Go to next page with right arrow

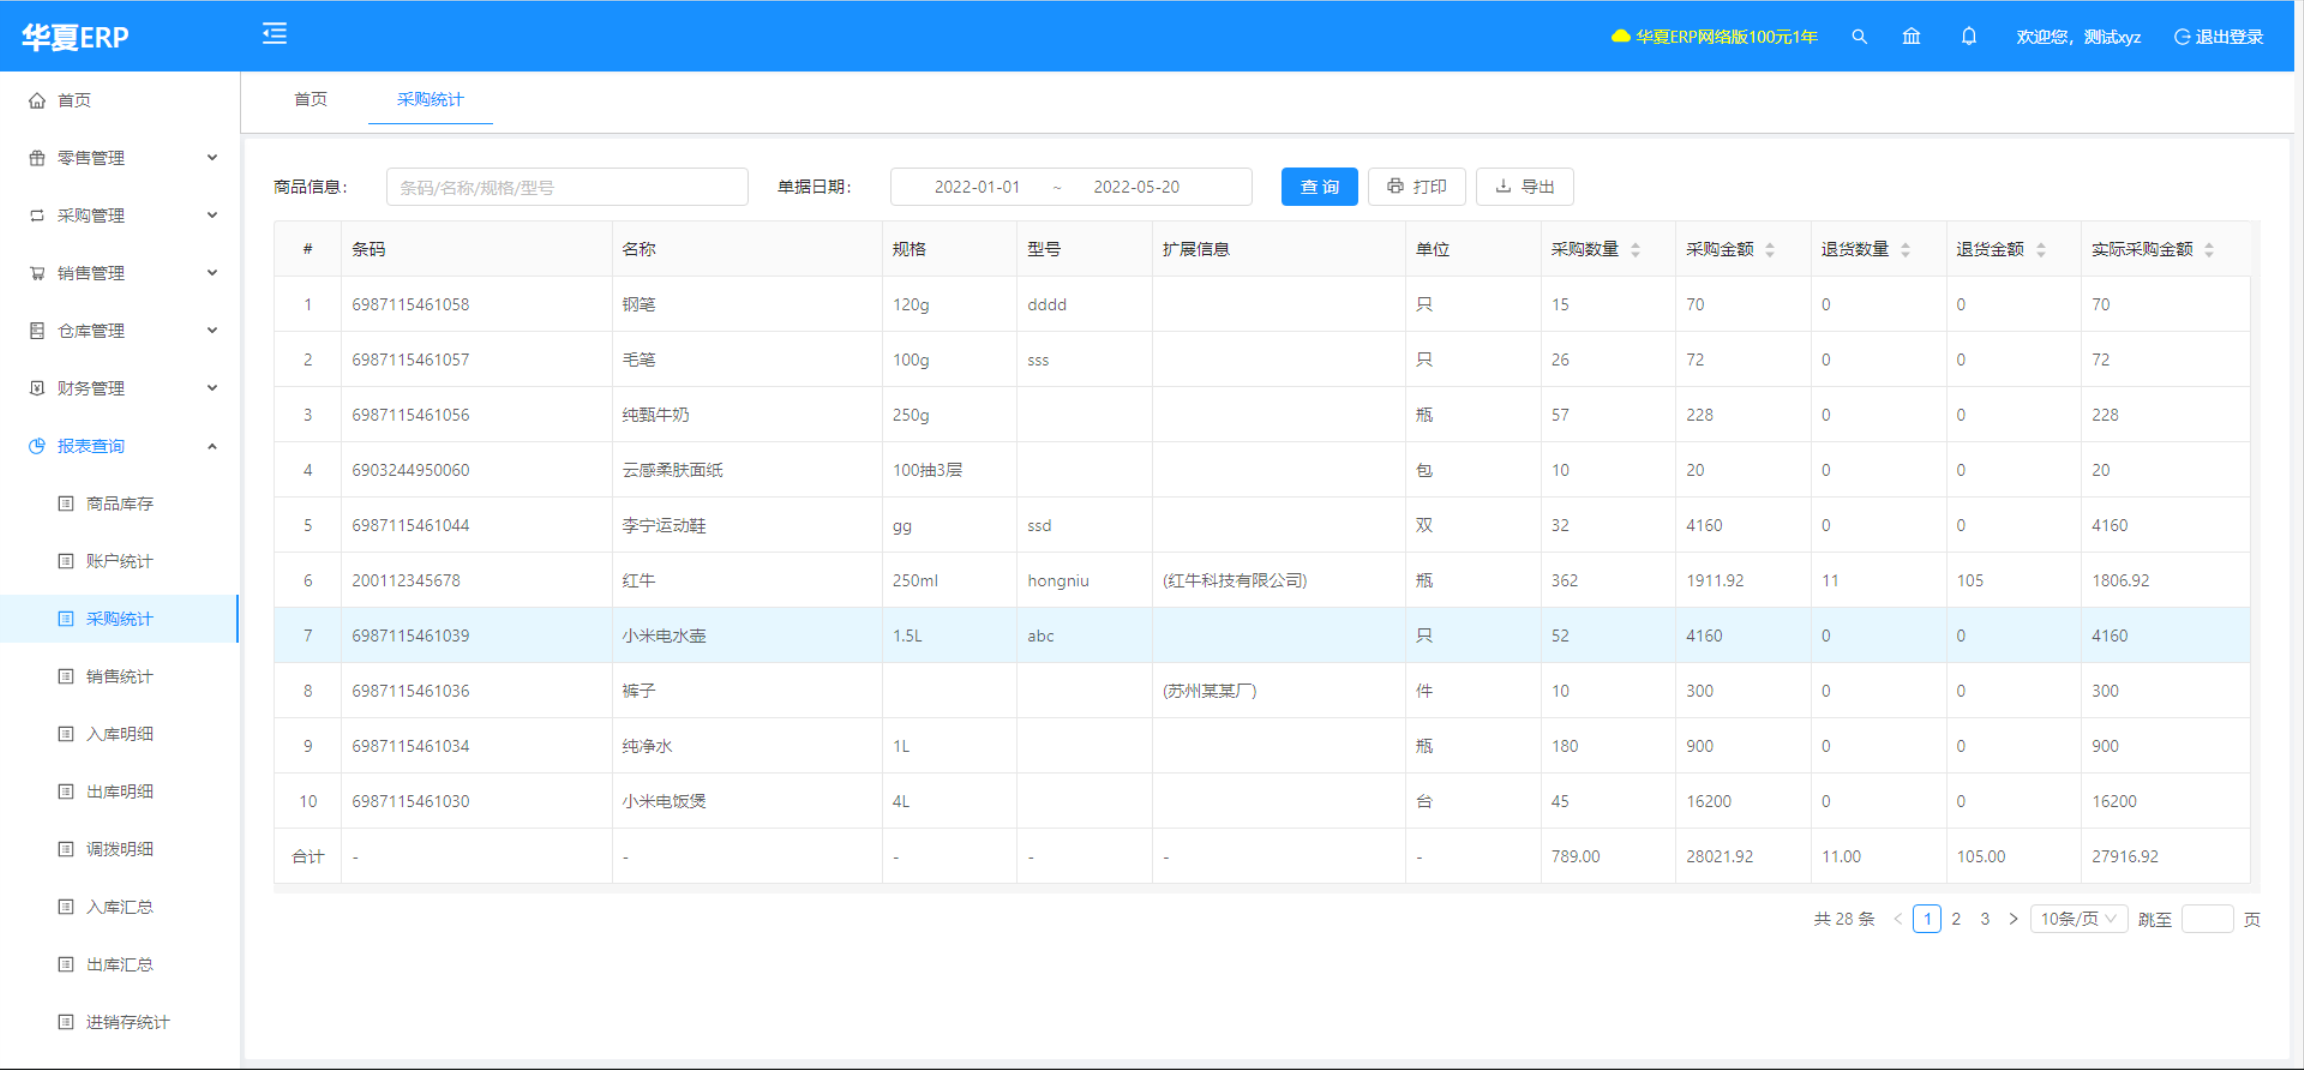tap(2013, 919)
